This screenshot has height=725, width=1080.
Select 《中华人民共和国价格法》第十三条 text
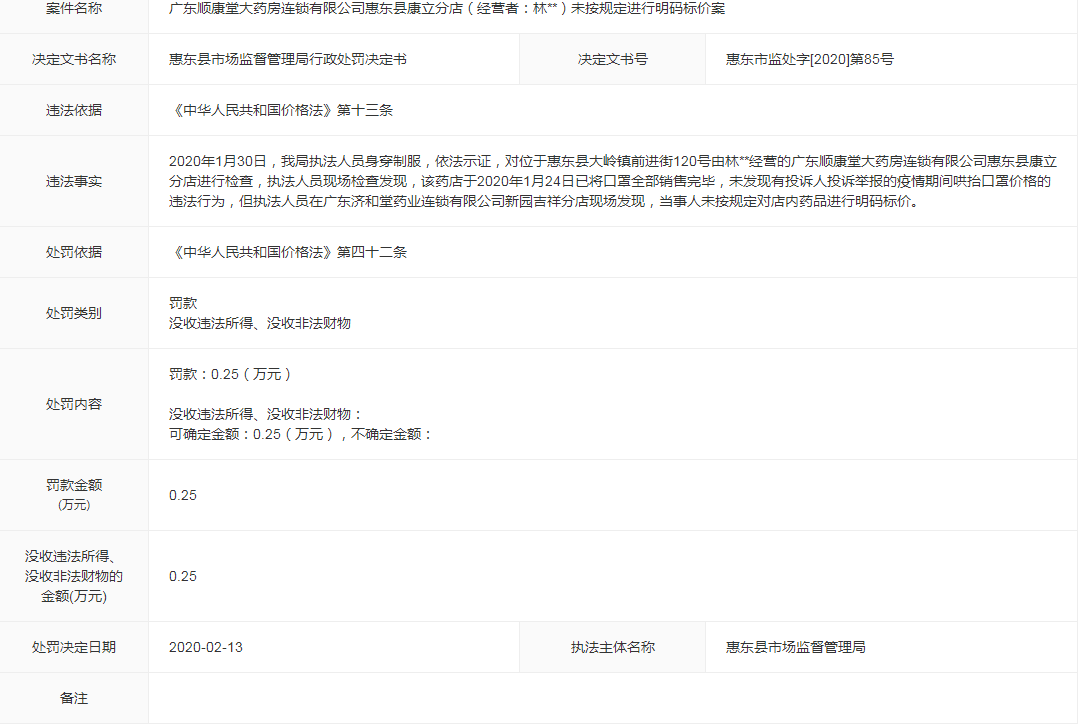pos(281,110)
